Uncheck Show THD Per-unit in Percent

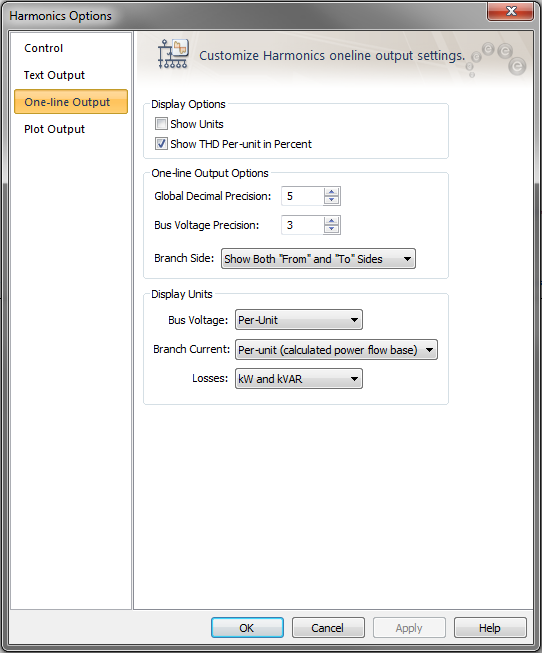point(161,144)
